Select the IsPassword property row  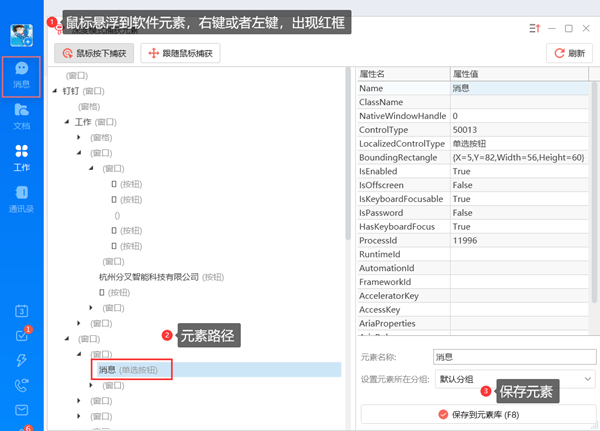click(473, 212)
